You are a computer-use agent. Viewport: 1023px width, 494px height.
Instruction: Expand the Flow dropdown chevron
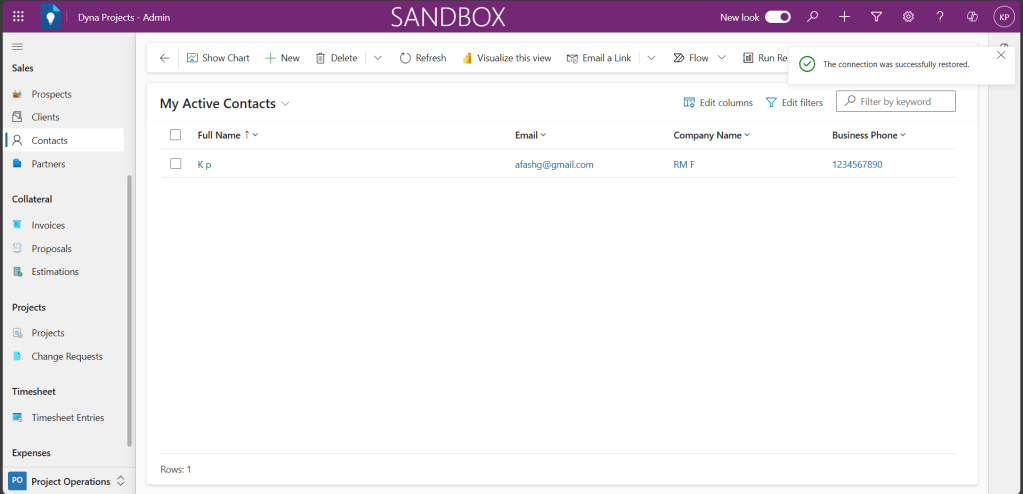coord(722,58)
